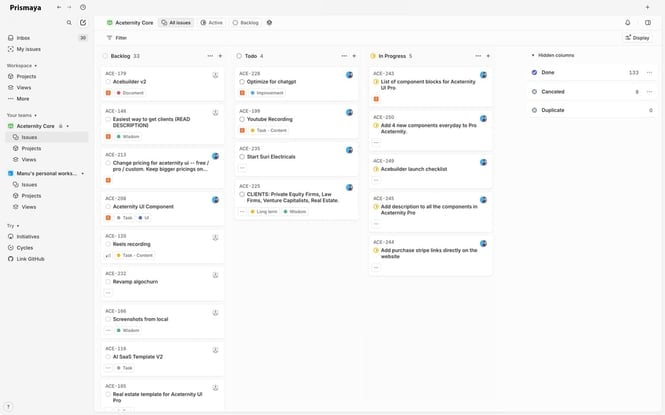Open the Display options button
This screenshot has height=415, width=665.
(636, 38)
